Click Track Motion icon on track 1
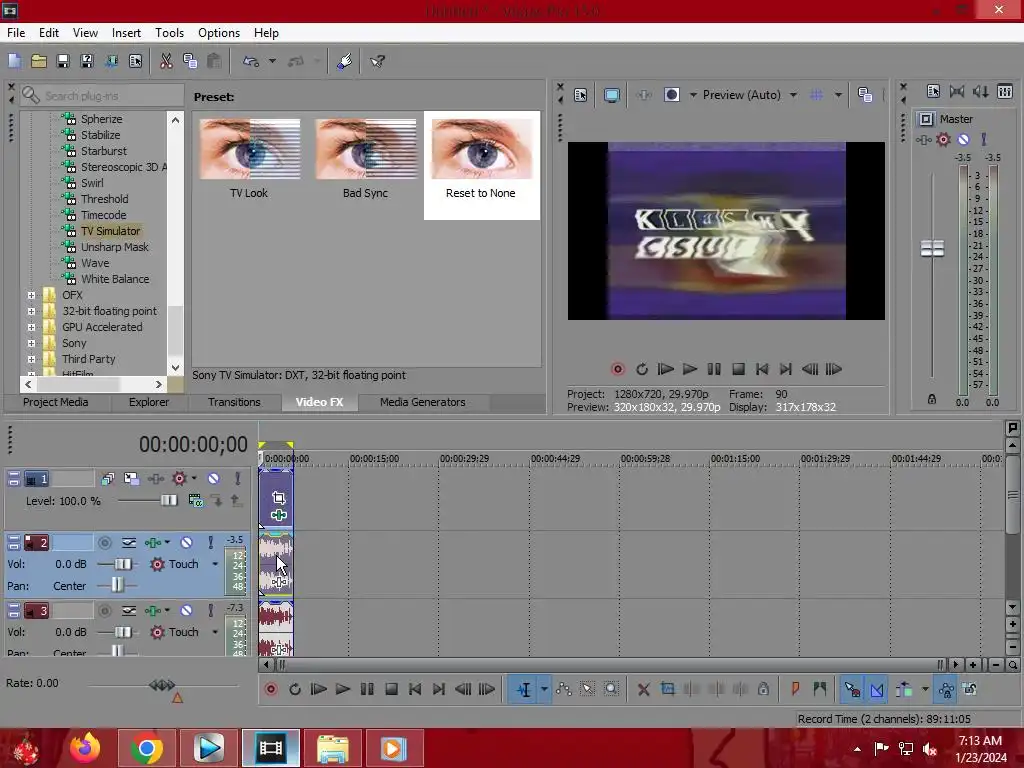This screenshot has height=768, width=1024. point(131,479)
